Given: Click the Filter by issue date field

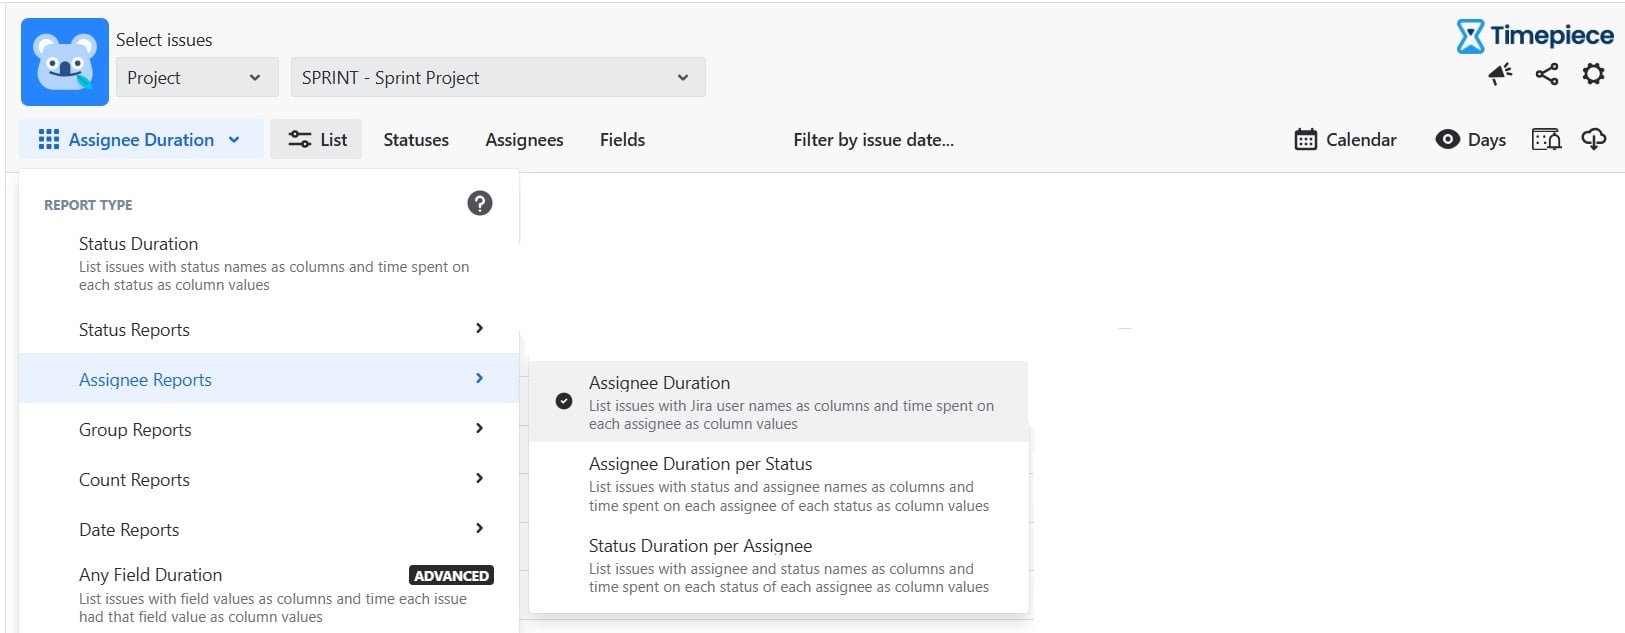Looking at the screenshot, I should pos(873,139).
